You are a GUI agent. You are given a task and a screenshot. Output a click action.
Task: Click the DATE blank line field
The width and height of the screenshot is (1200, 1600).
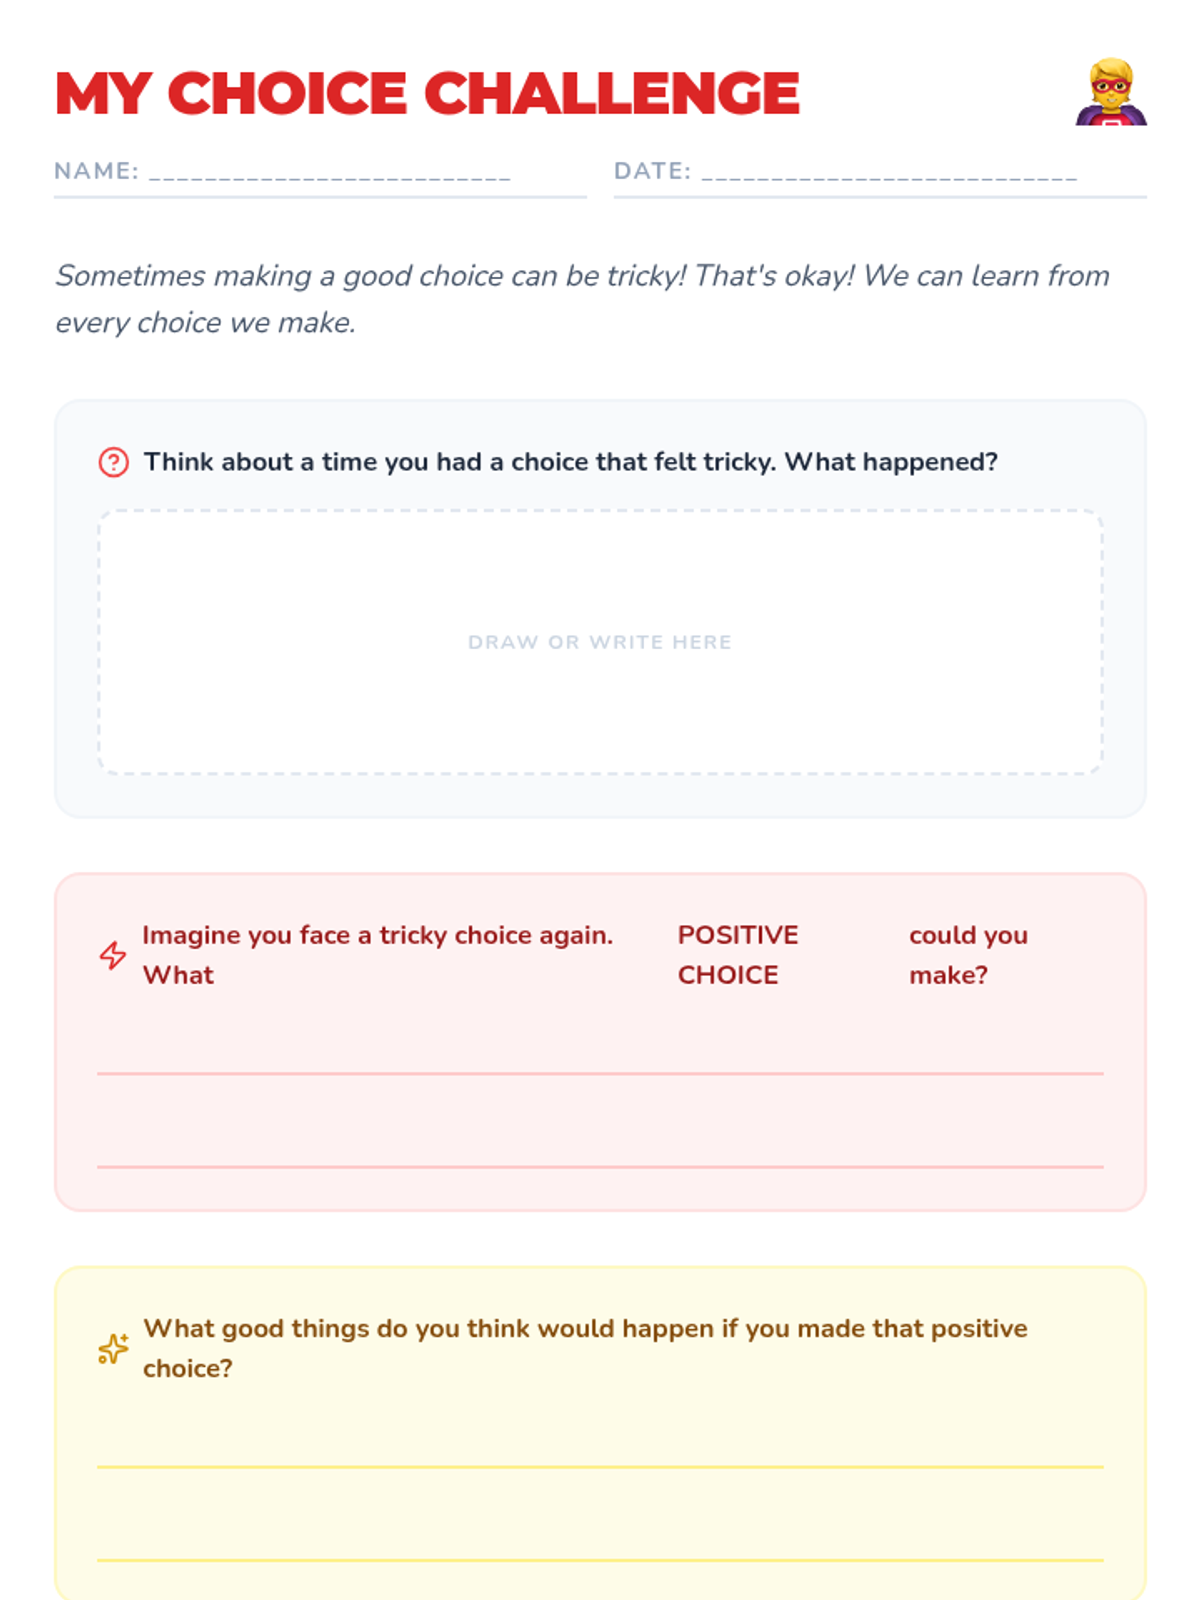890,173
